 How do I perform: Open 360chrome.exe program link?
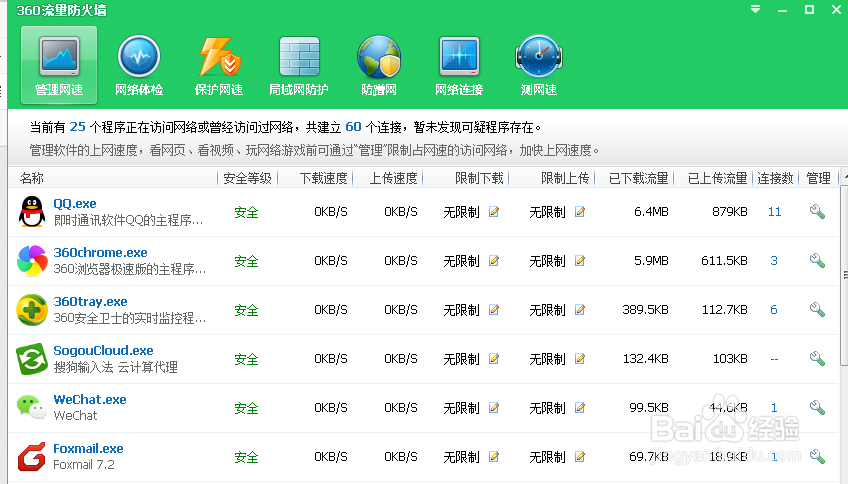coord(100,253)
